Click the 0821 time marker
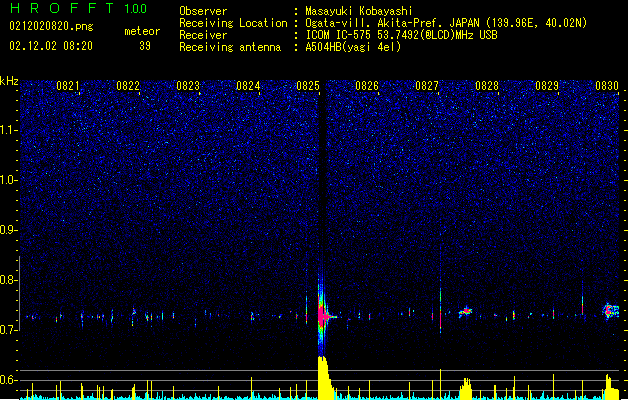 click(x=68, y=86)
